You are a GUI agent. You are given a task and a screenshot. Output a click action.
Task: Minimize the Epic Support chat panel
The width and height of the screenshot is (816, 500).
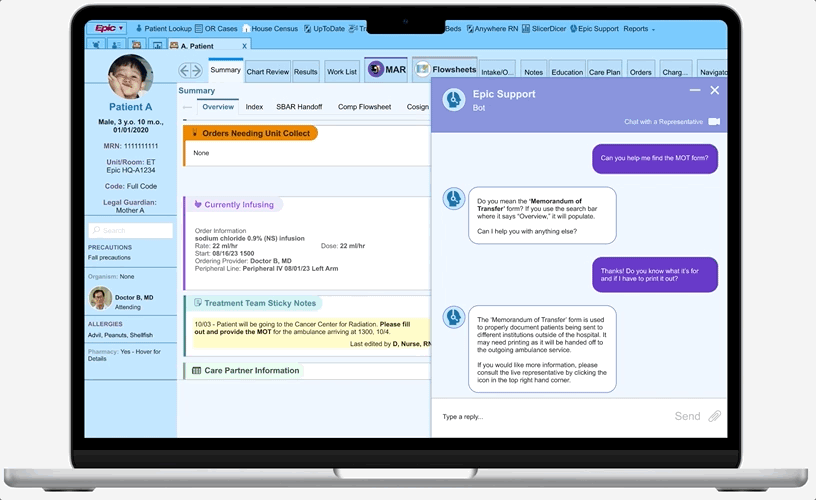[695, 91]
